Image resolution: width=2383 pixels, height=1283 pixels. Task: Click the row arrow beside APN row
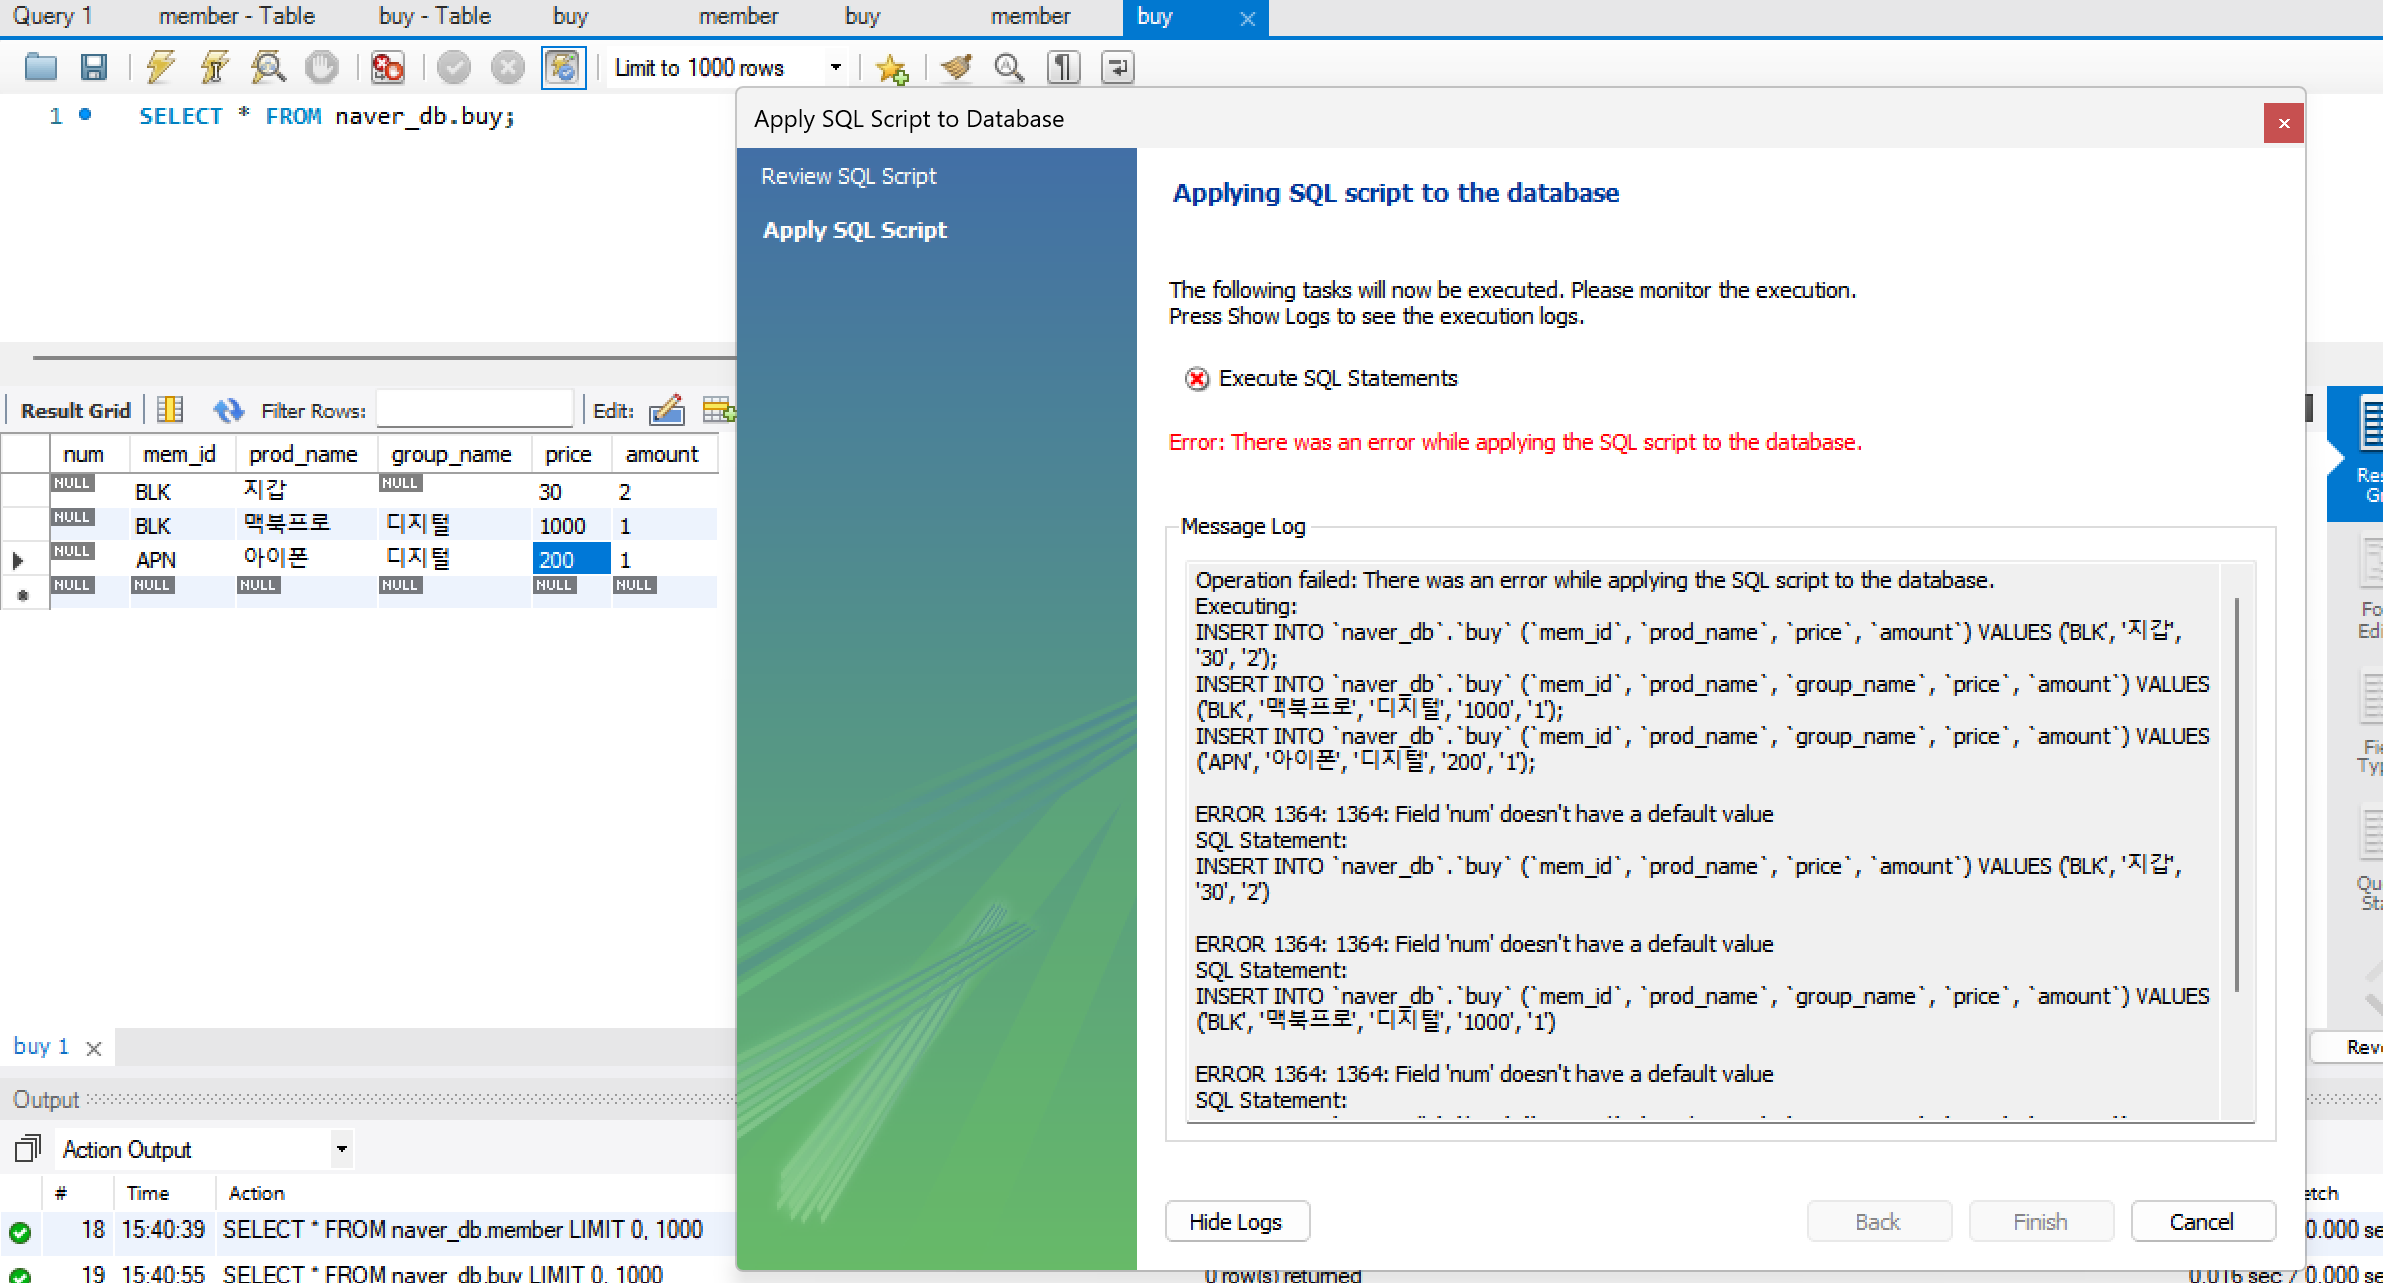click(18, 560)
